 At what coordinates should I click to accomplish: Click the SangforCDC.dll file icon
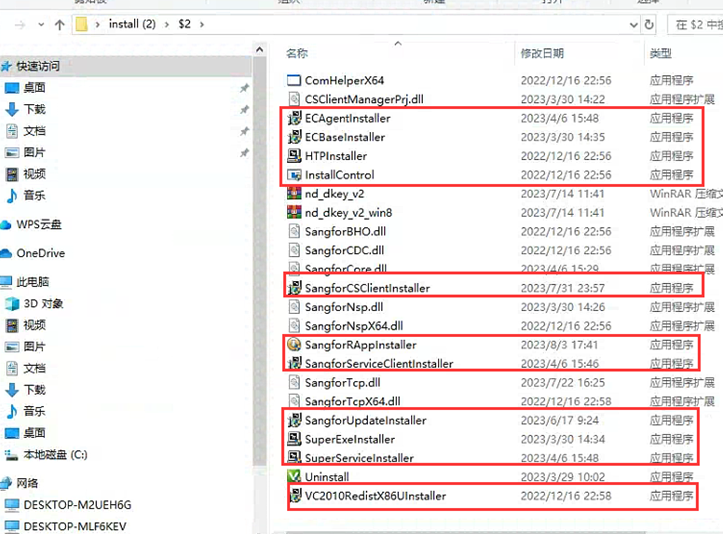pyautogui.click(x=294, y=250)
